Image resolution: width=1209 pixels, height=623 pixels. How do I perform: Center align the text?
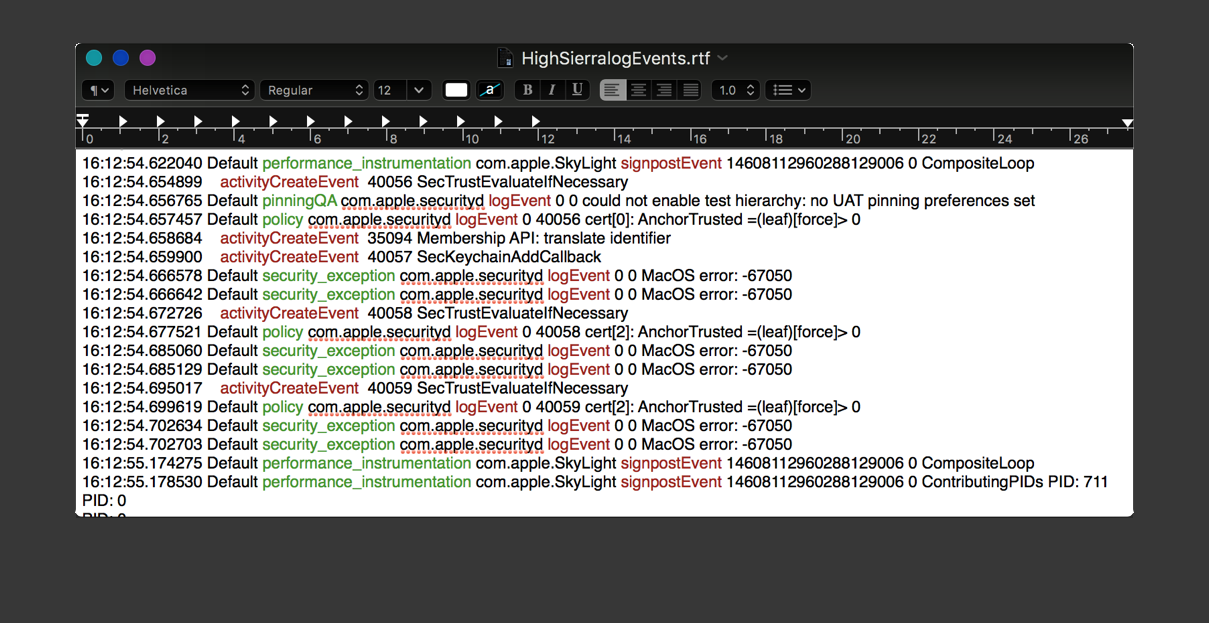click(x=638, y=90)
